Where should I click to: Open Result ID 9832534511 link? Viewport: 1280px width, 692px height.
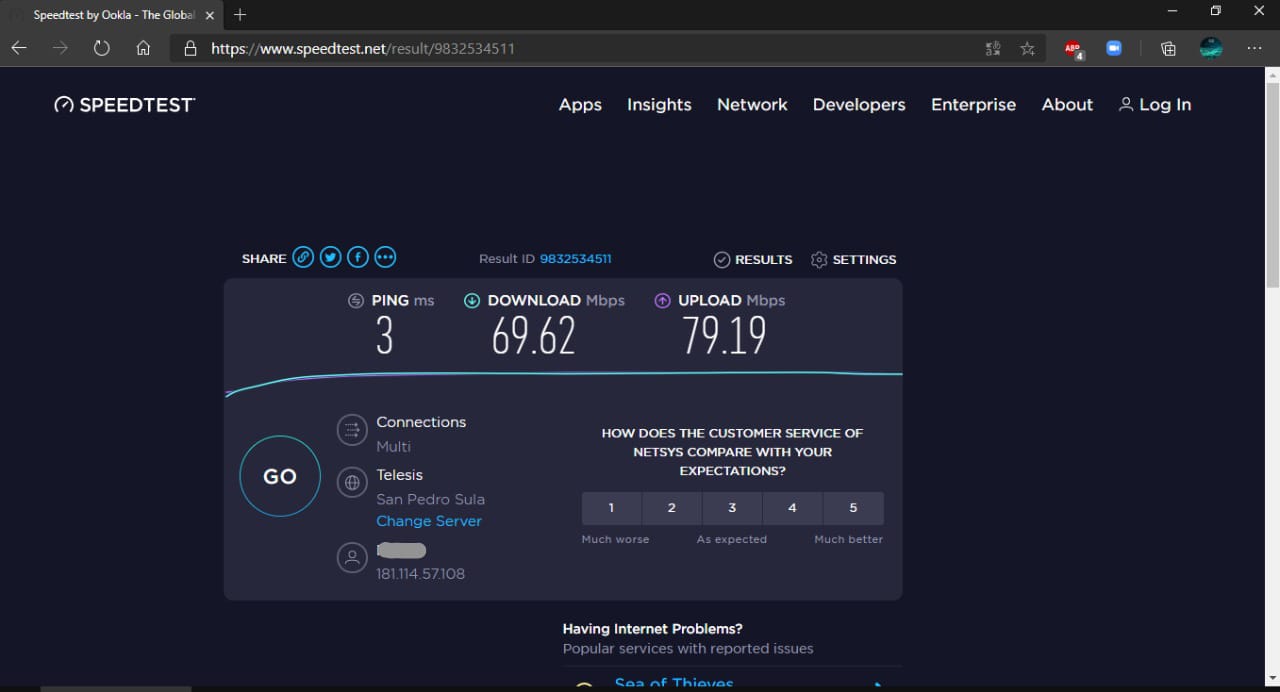pos(575,259)
